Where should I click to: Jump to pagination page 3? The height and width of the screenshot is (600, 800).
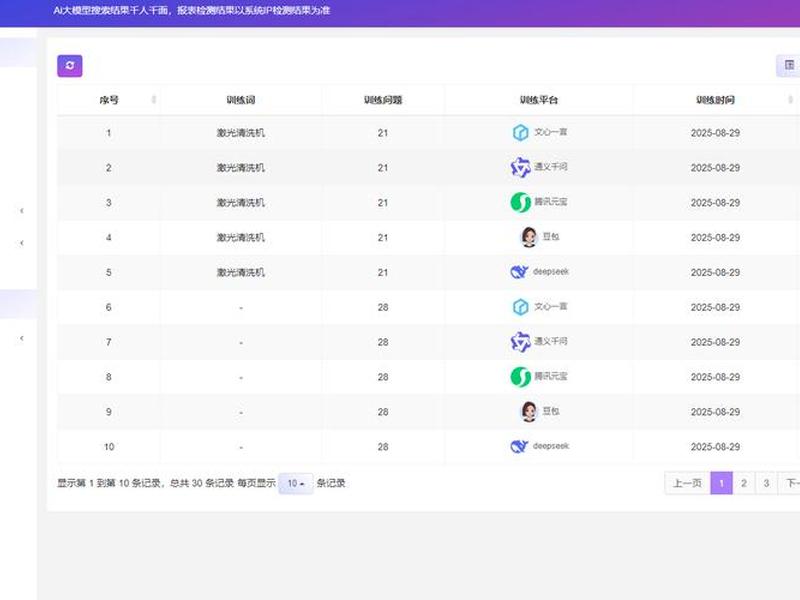766,483
